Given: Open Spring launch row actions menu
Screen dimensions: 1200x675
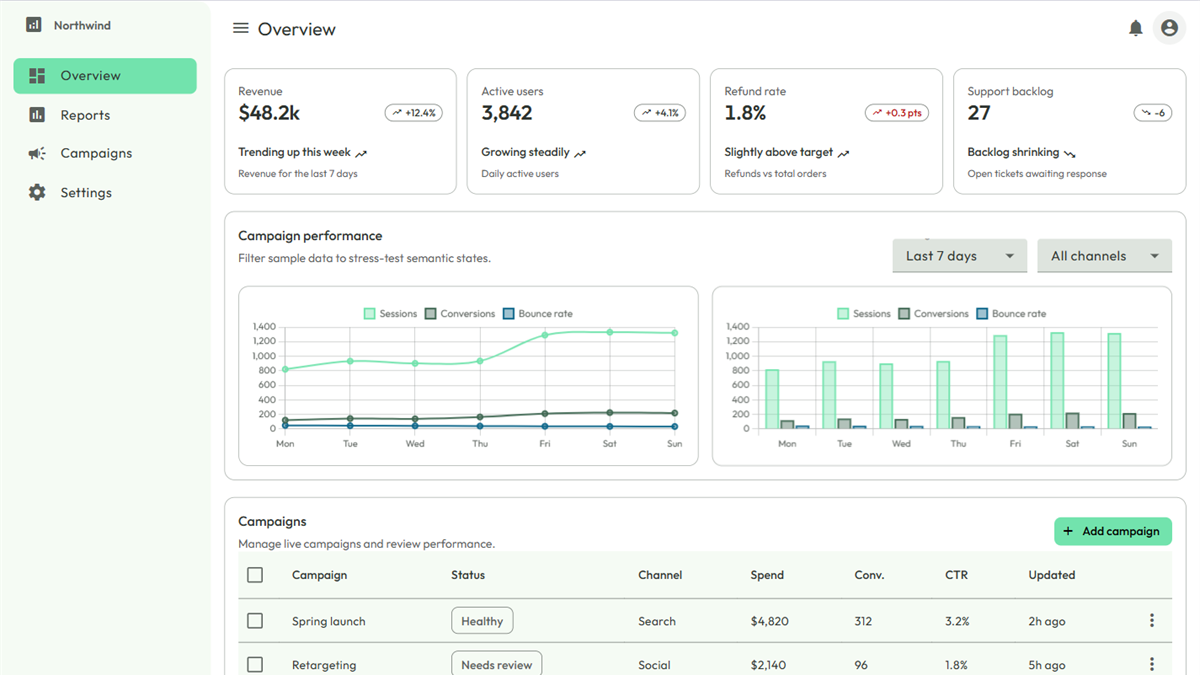Looking at the screenshot, I should (1152, 621).
